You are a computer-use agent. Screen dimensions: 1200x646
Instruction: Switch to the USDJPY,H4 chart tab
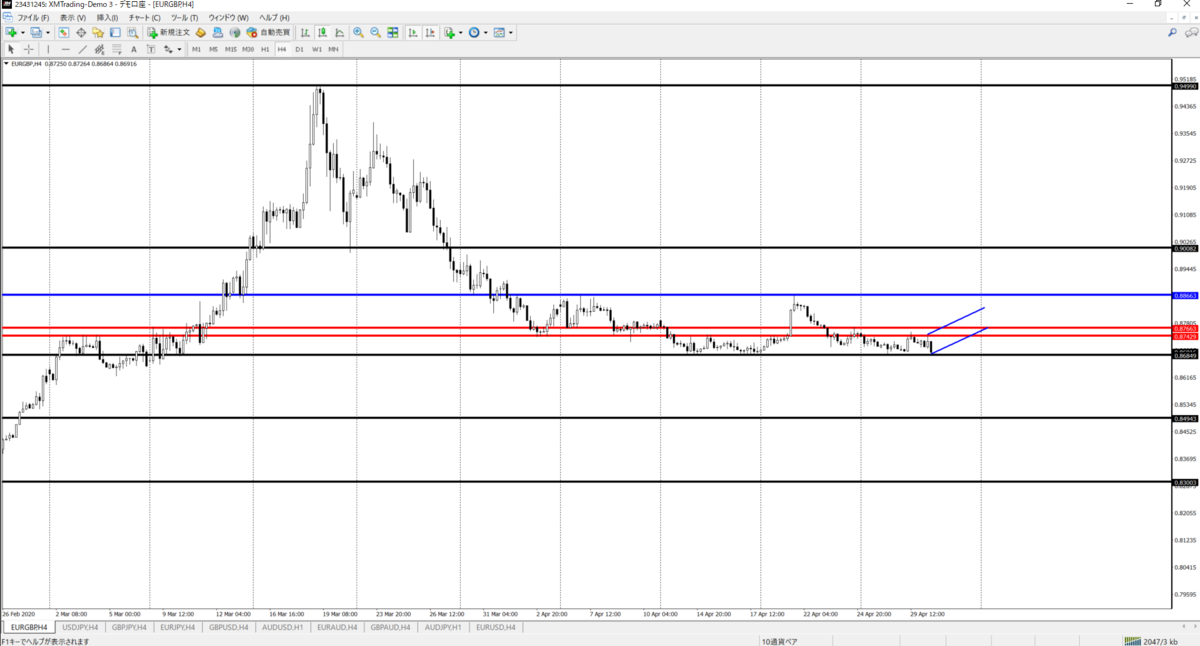pos(79,627)
